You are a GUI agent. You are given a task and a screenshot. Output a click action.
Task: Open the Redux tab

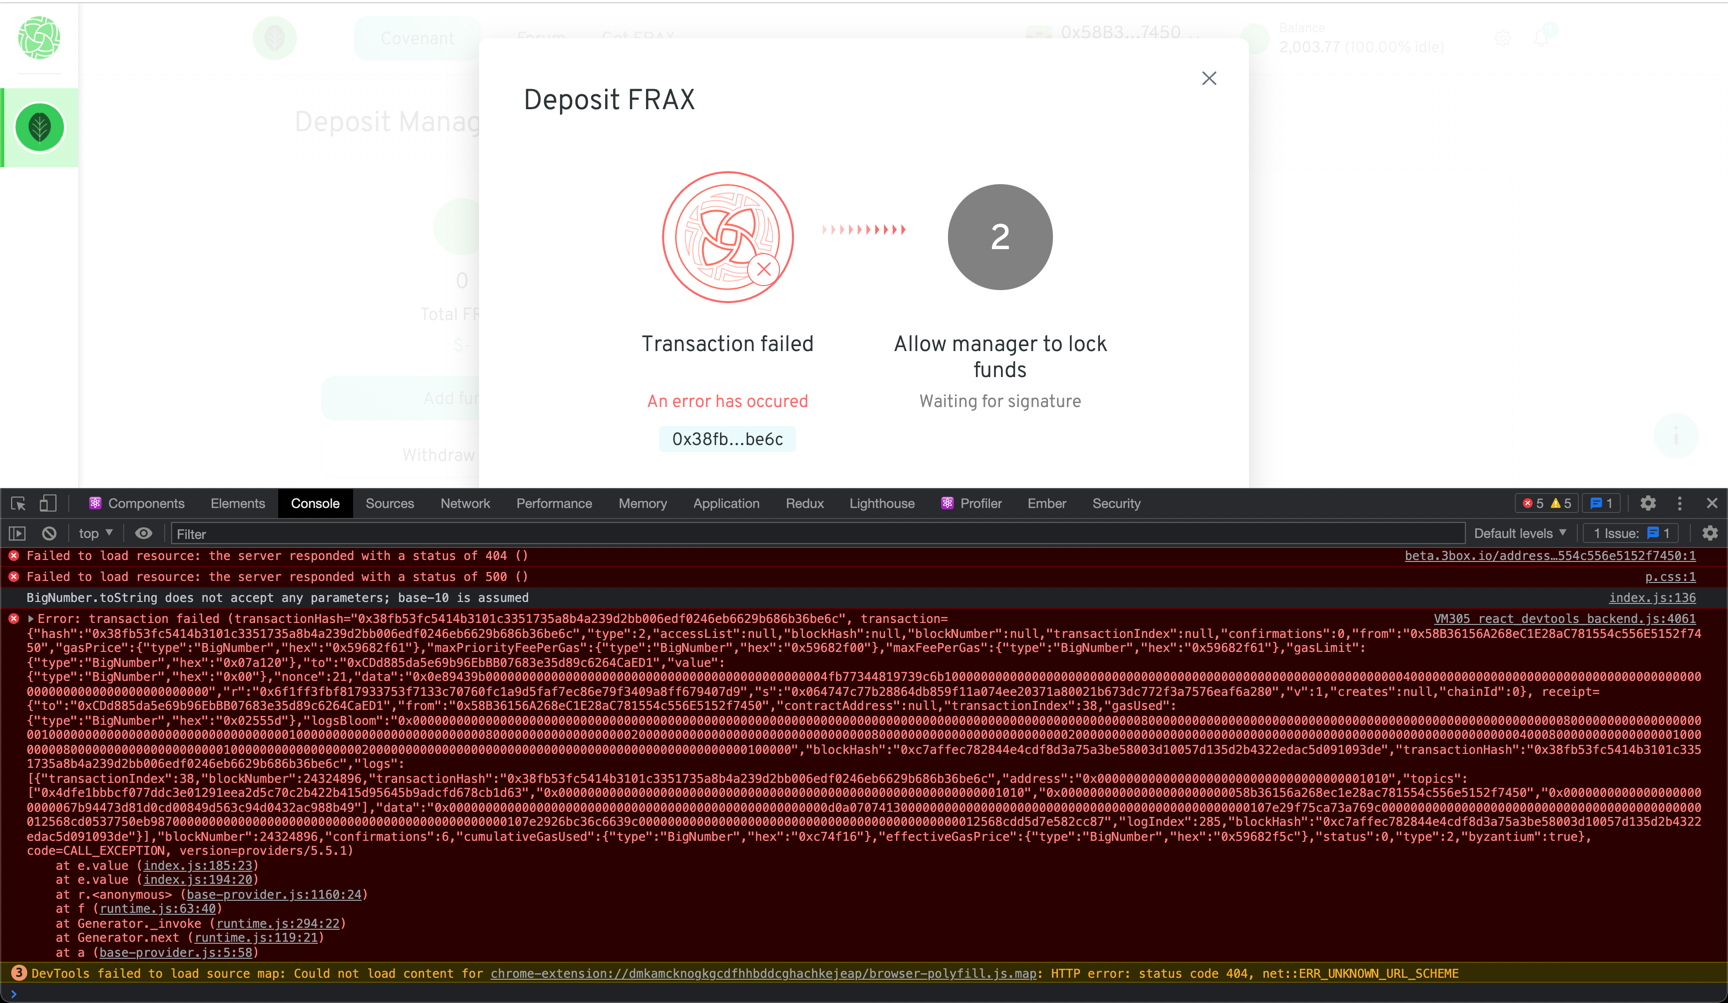click(805, 503)
